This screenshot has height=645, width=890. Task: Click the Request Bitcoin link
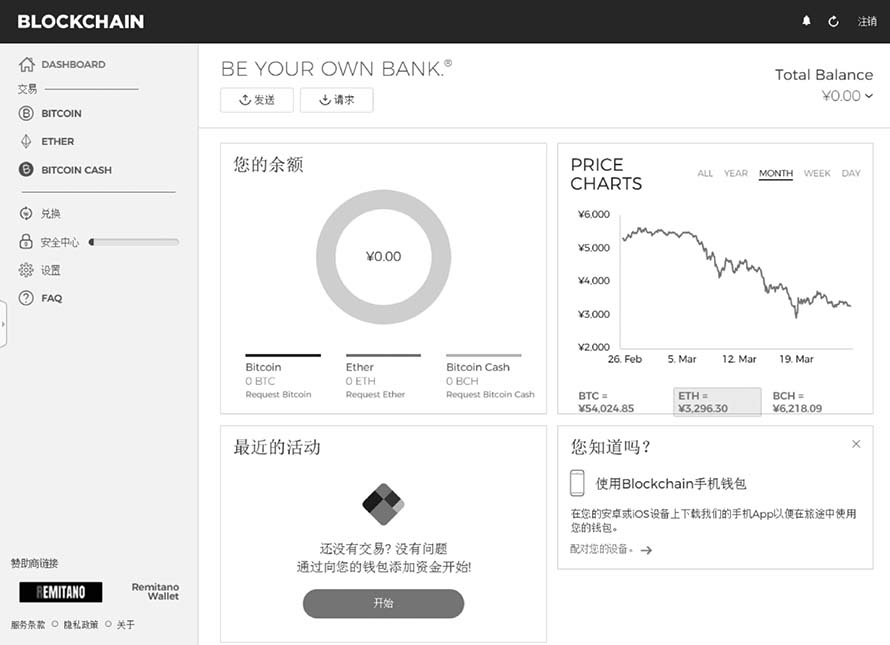click(x=278, y=394)
